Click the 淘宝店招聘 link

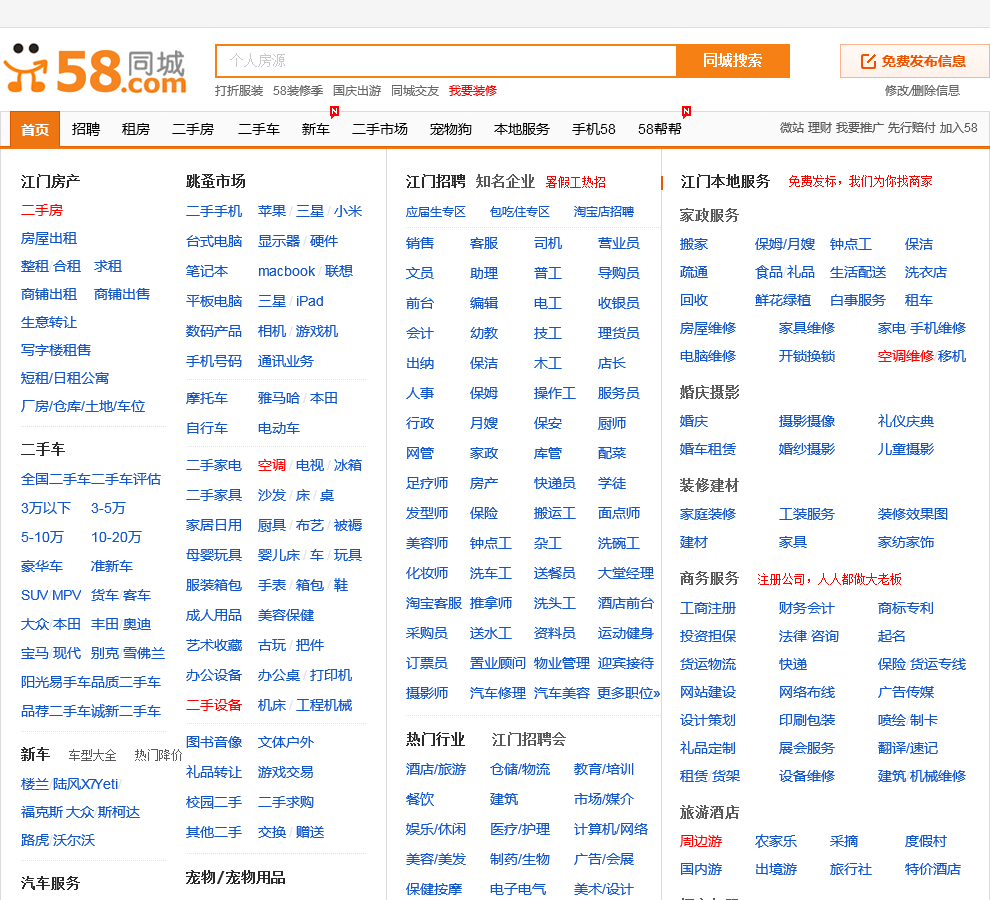point(604,212)
